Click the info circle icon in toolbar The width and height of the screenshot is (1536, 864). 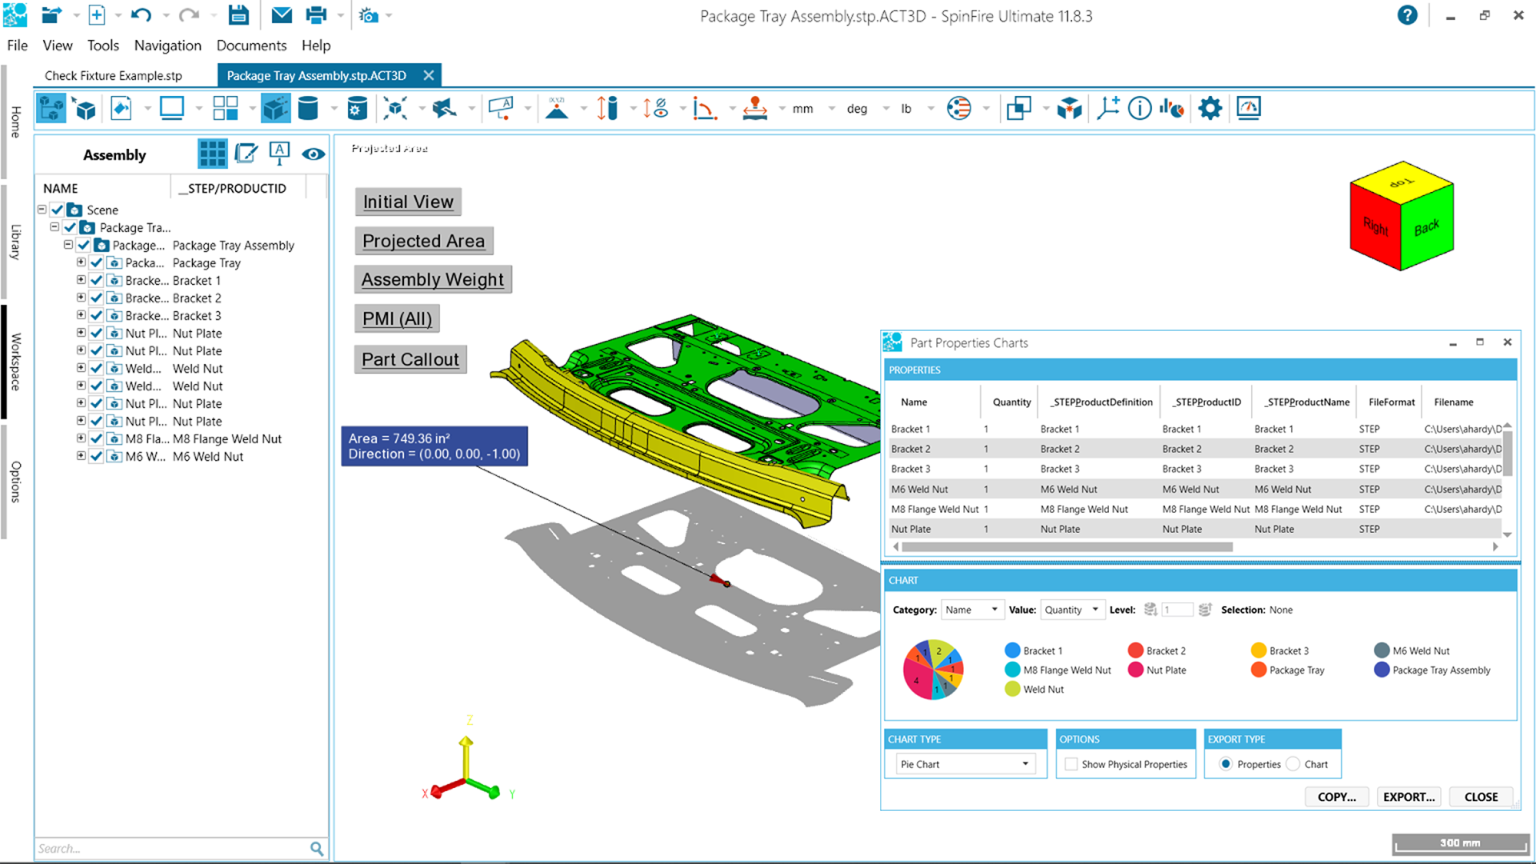1139,108
